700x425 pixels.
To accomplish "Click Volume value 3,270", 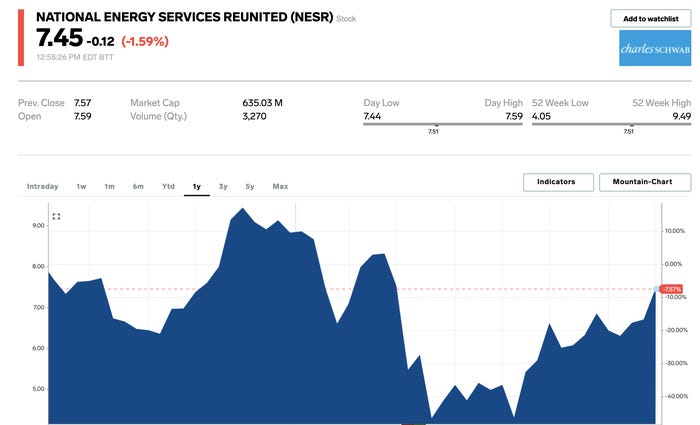I will (x=254, y=117).
